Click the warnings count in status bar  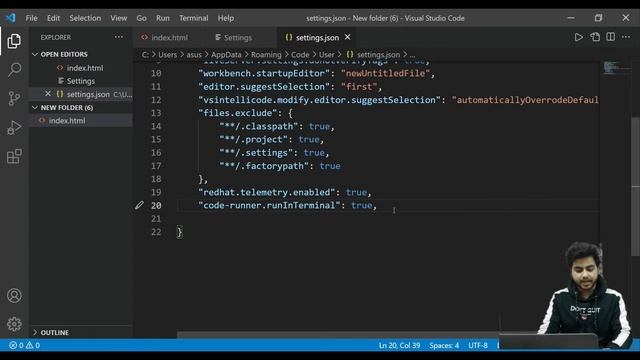point(33,345)
